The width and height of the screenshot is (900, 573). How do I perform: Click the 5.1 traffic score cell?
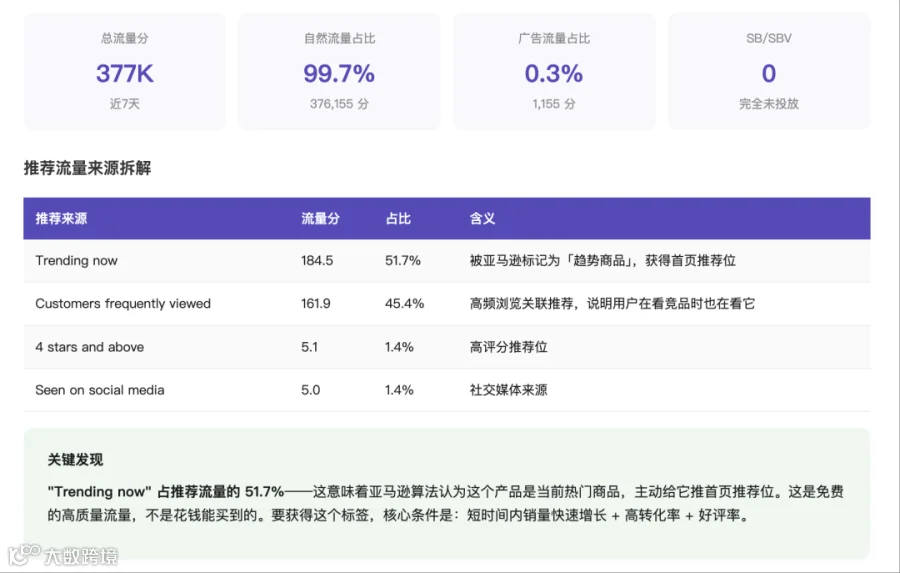tap(309, 347)
